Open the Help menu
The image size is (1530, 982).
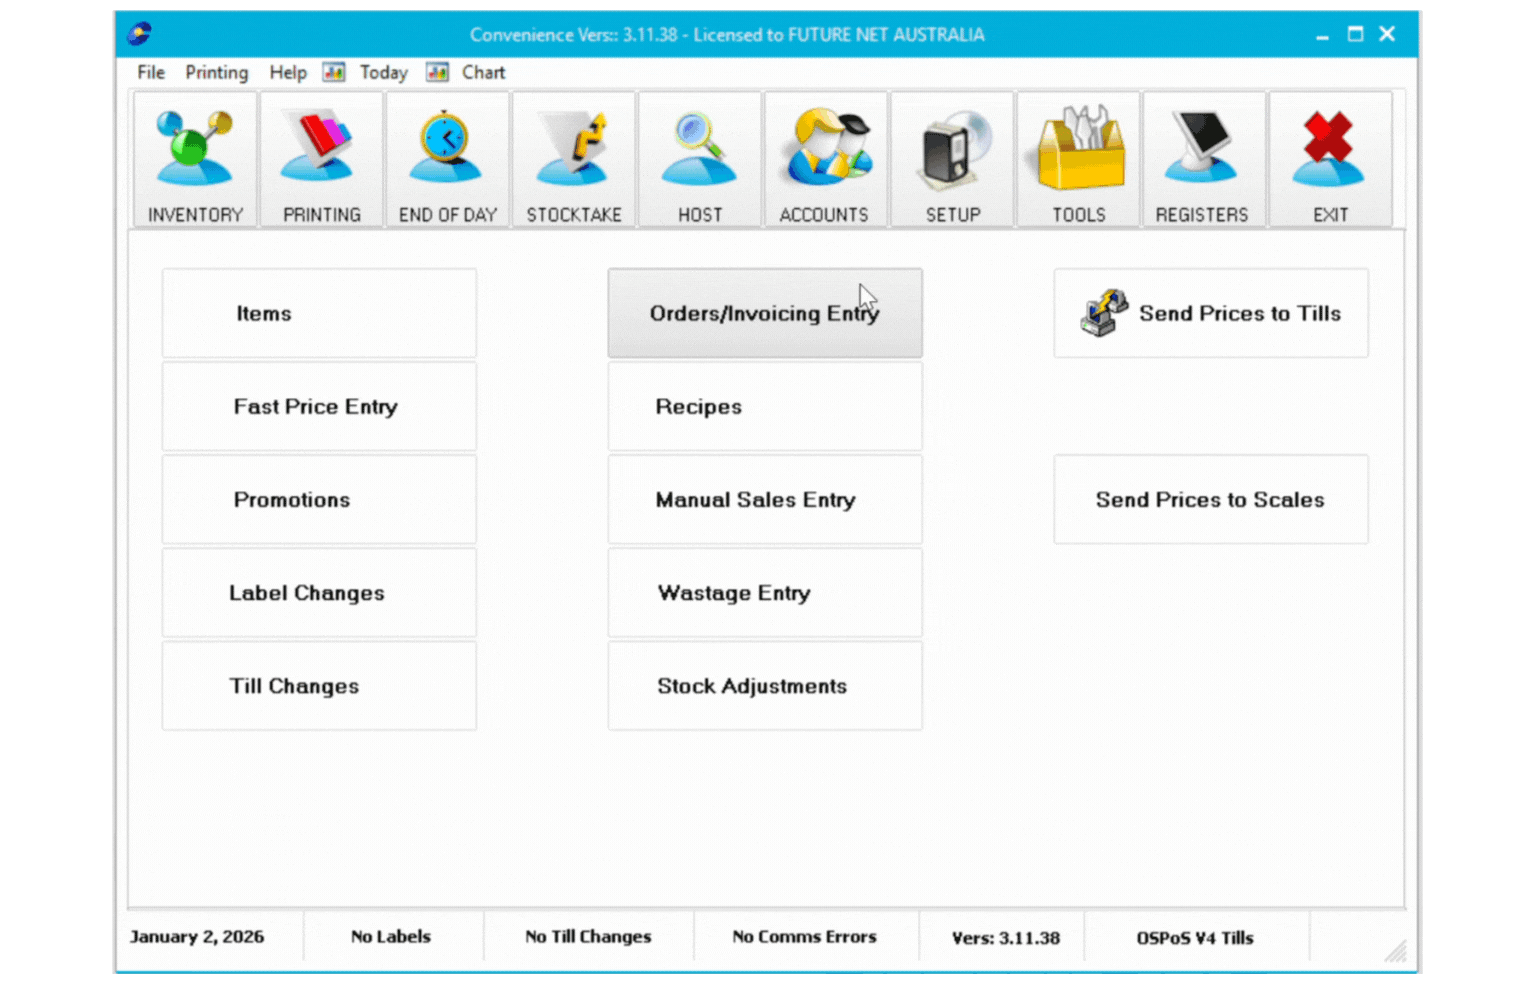(x=287, y=72)
